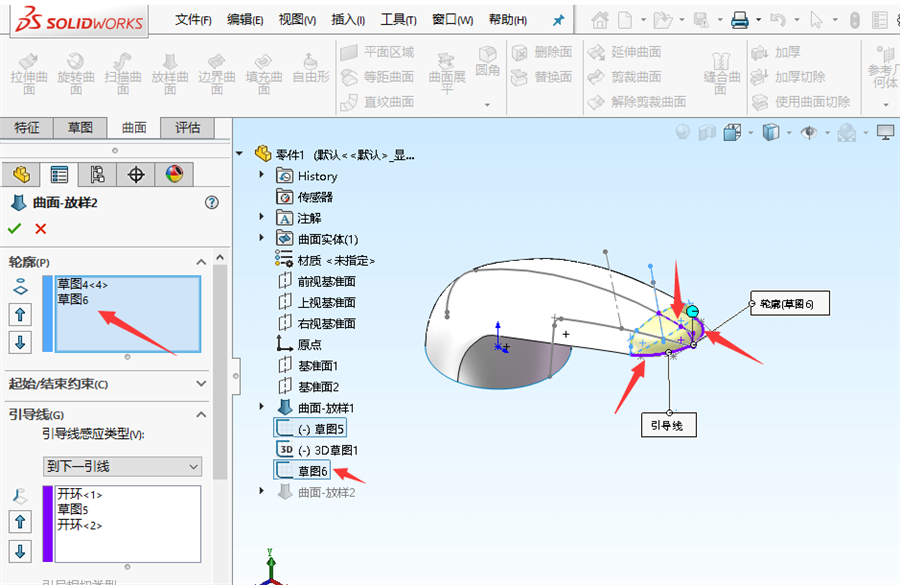
Task: Choose Untrim Surface (解除剪裁曲面) tool
Action: point(637,102)
